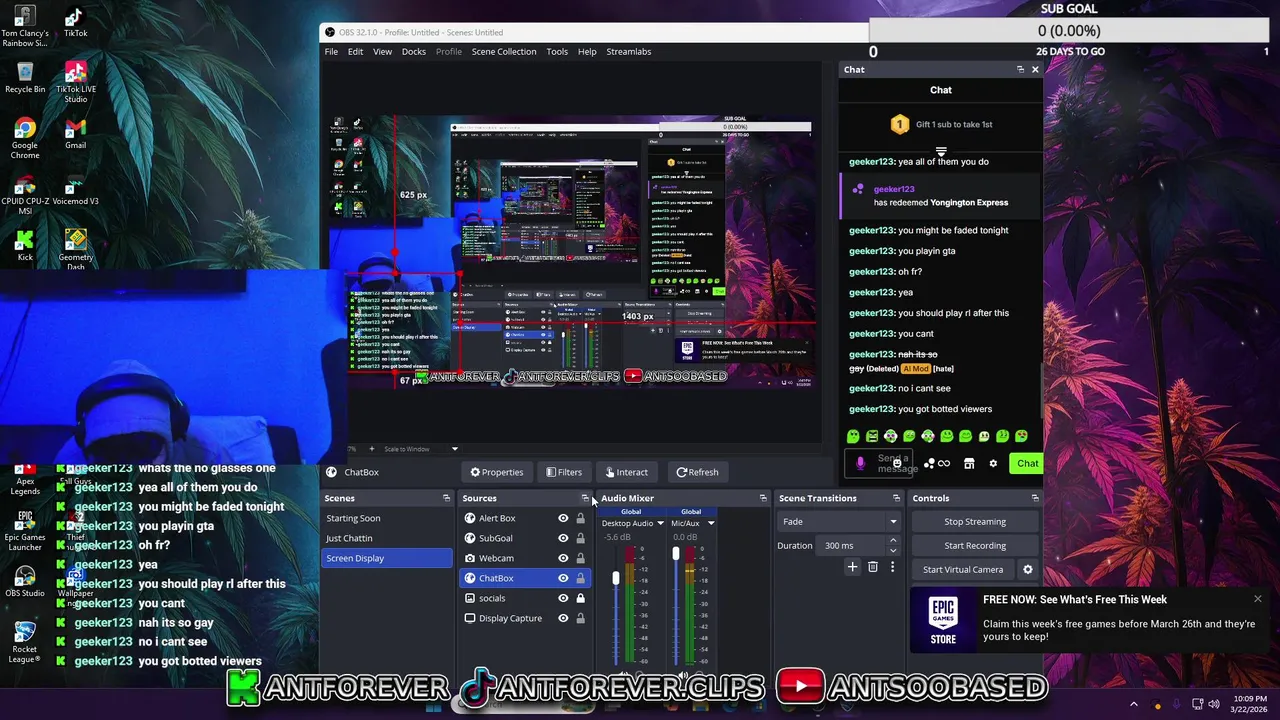Adjust Desktop Audio volume slider
Viewport: 1280px width, 720px height.
pos(616,578)
